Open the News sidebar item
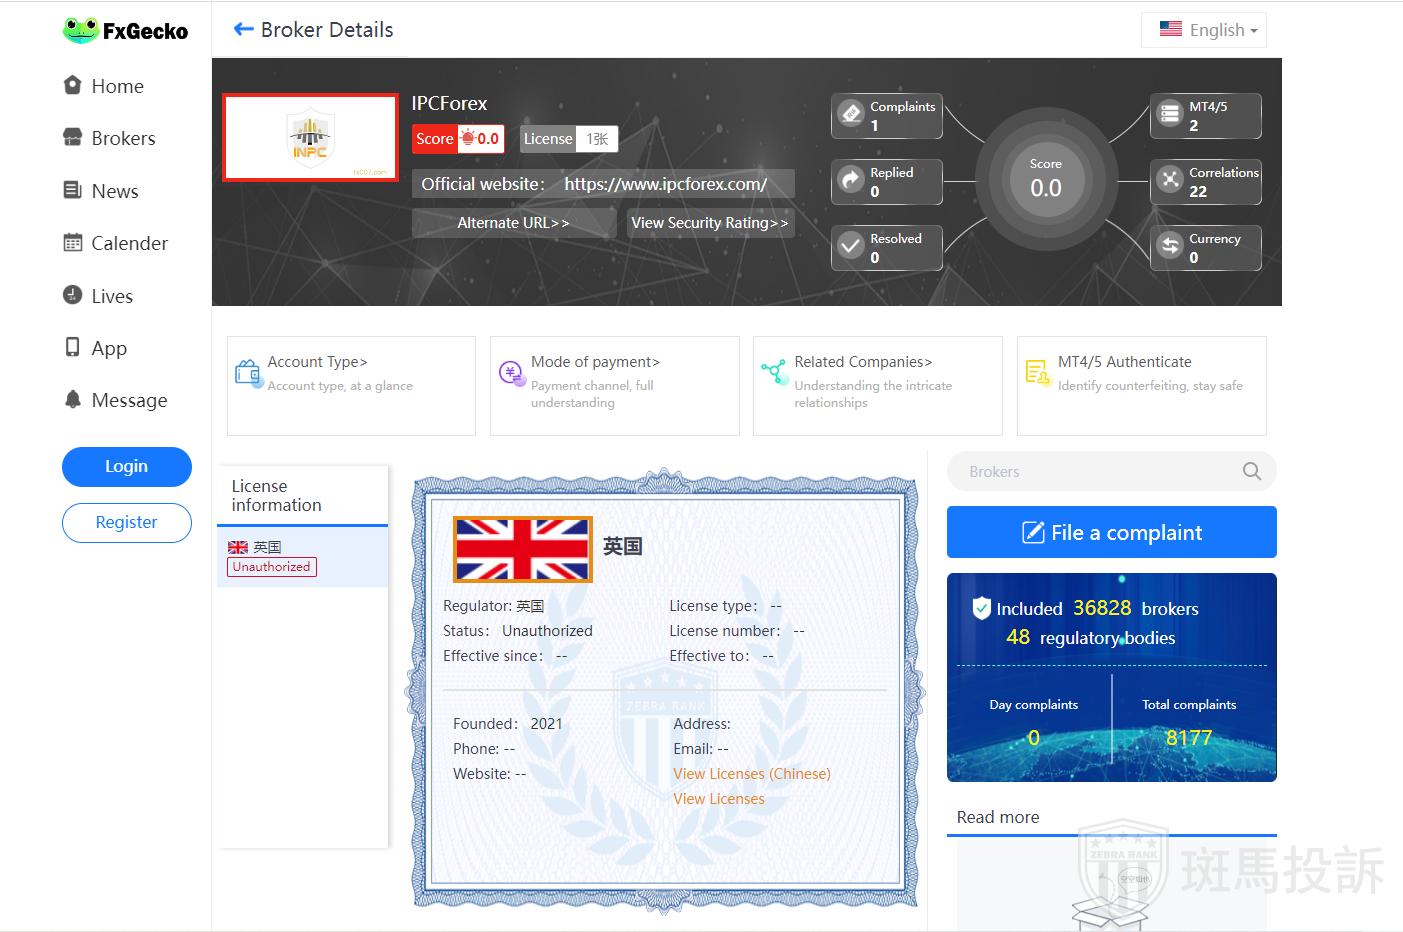This screenshot has width=1403, height=932. (x=114, y=191)
